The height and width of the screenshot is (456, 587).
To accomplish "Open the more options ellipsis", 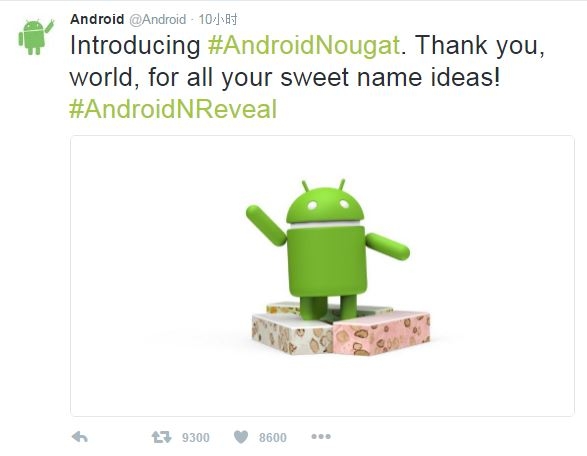I will pyautogui.click(x=321, y=436).
